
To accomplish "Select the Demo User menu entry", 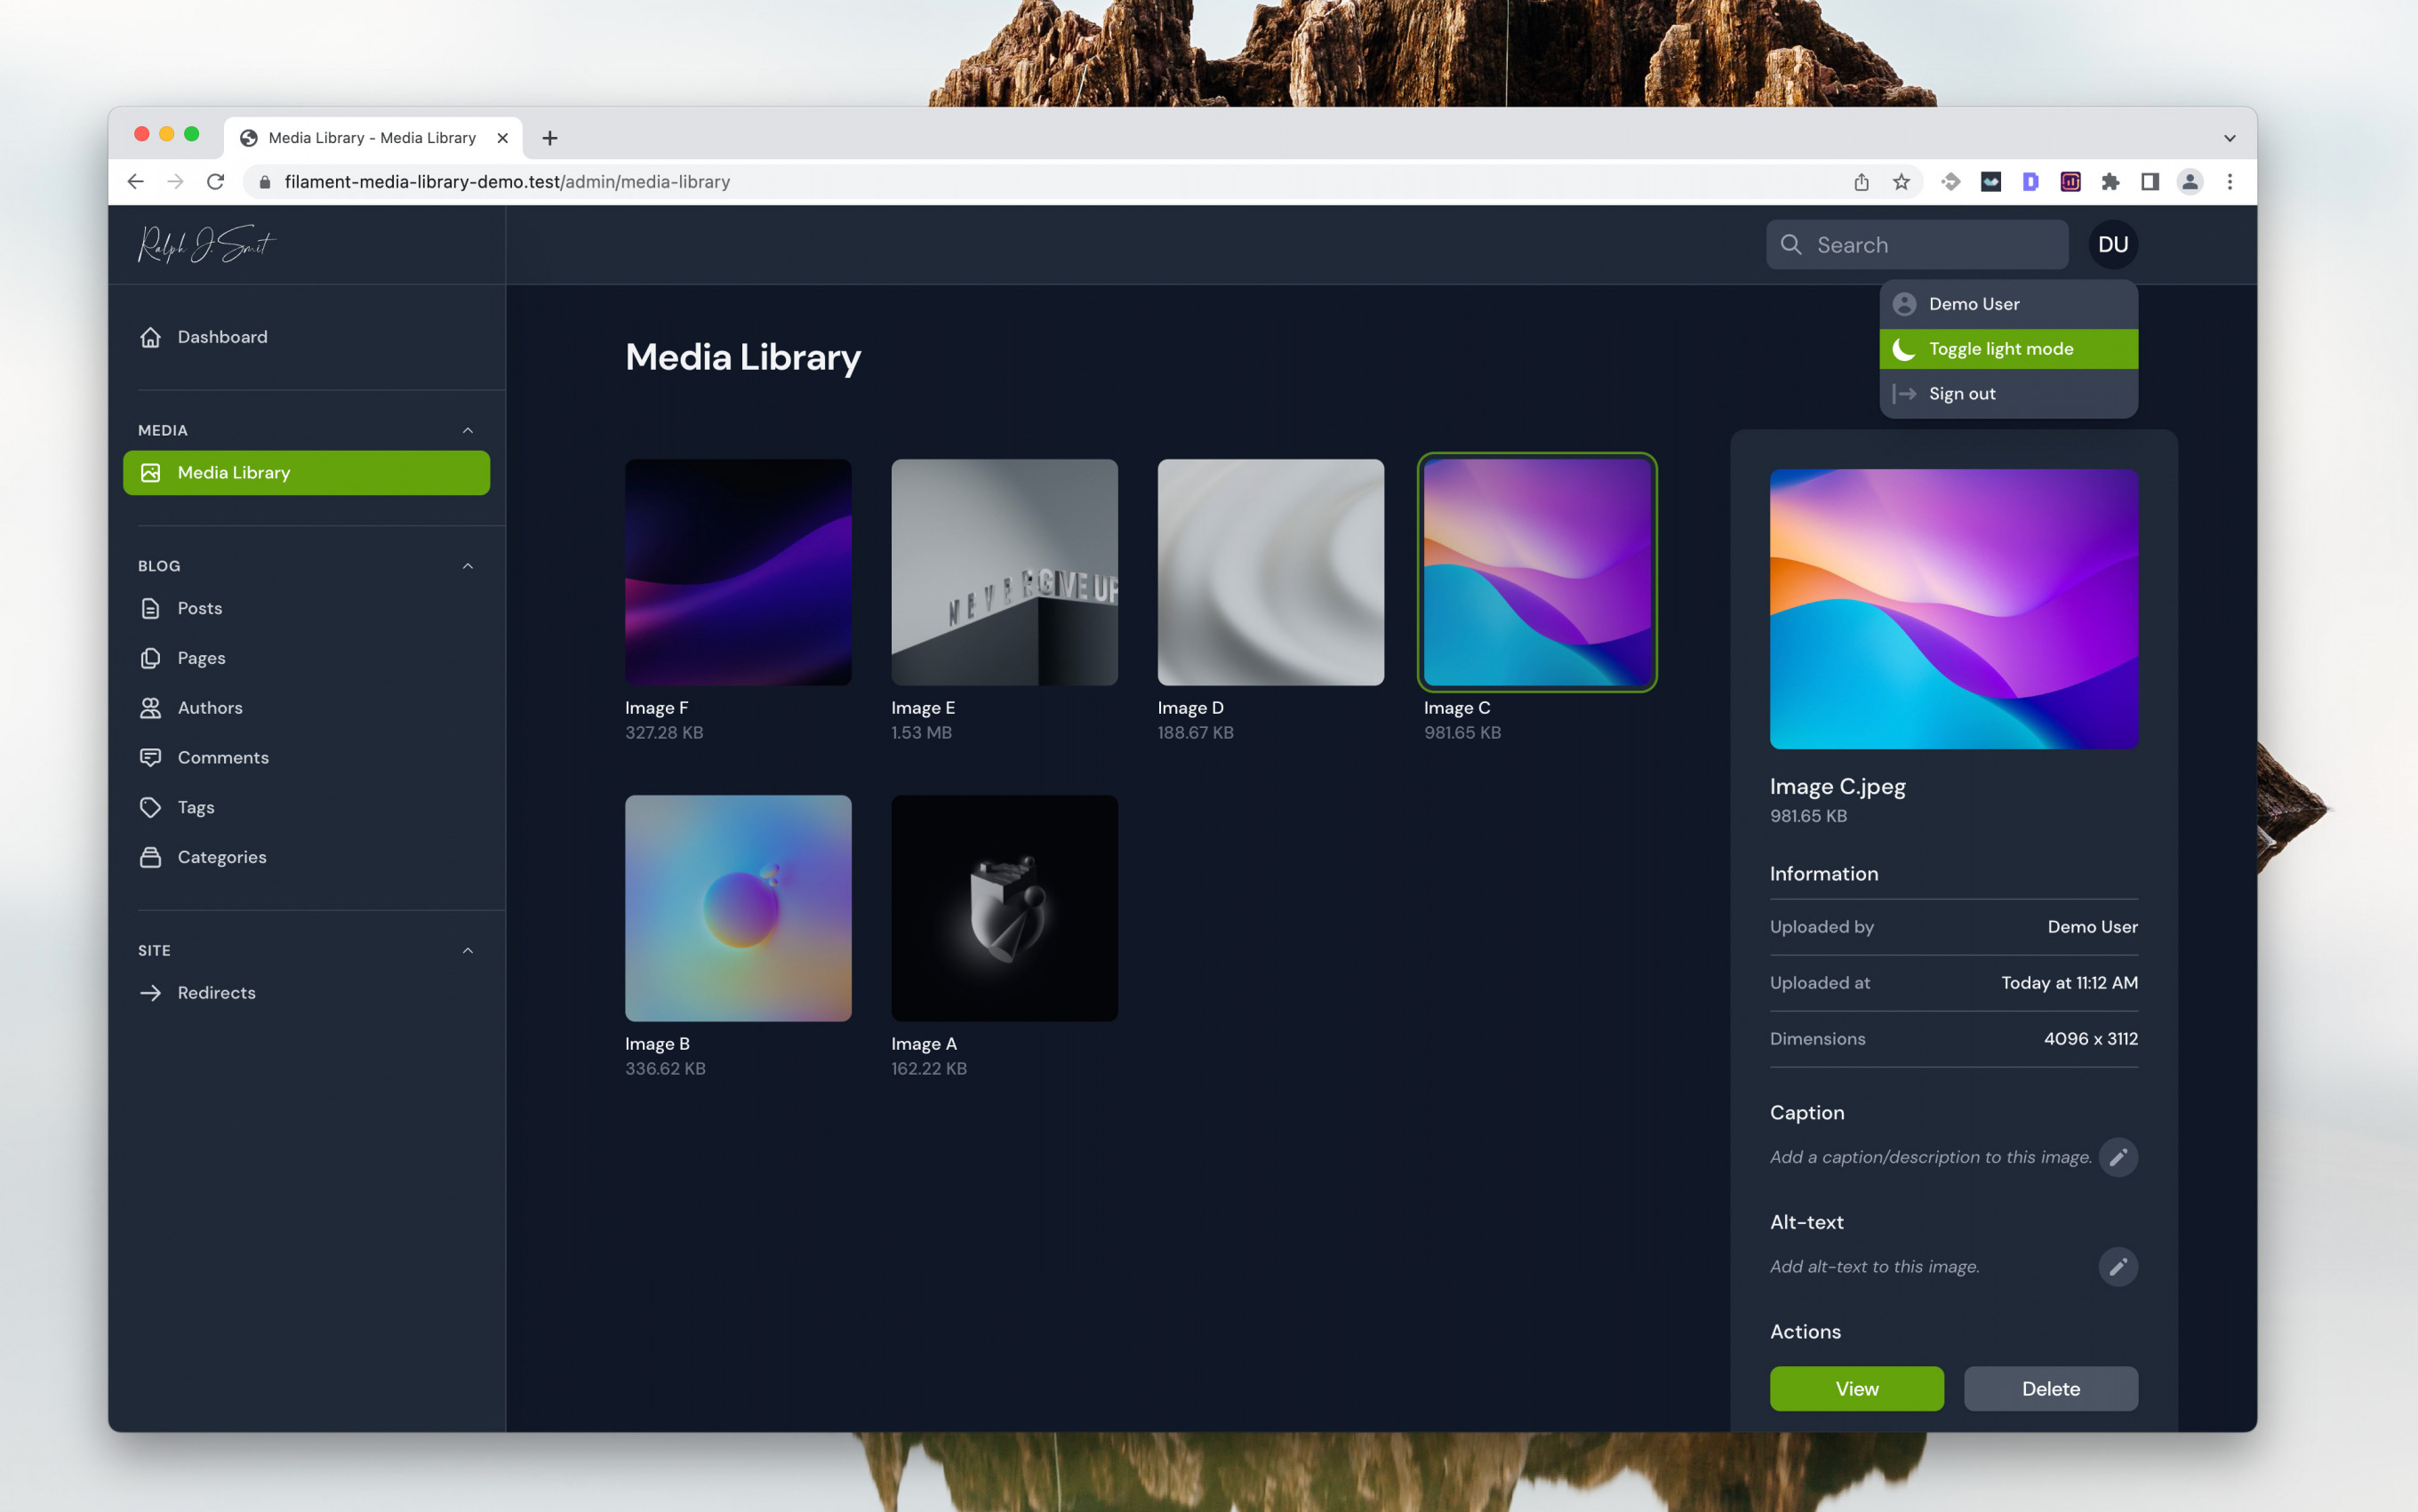I will [x=2008, y=304].
